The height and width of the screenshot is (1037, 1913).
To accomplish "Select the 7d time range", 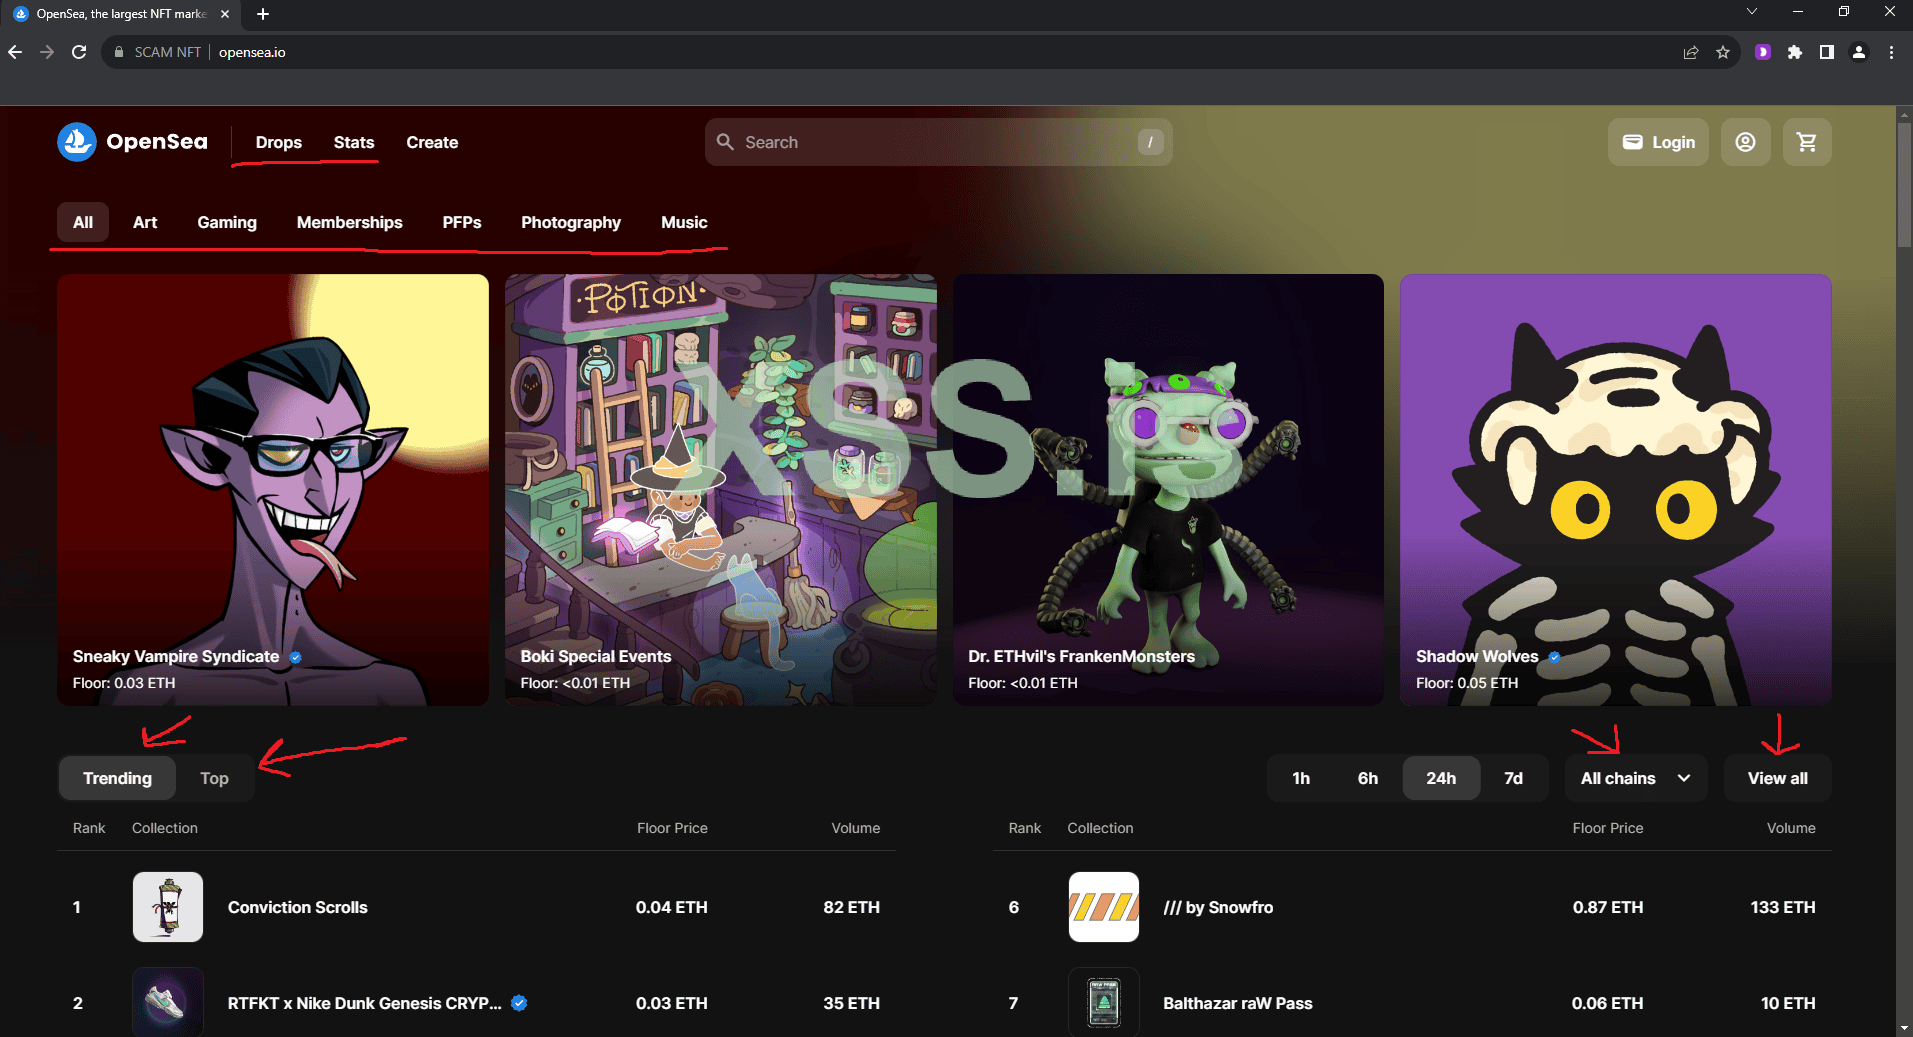I will 1514,778.
